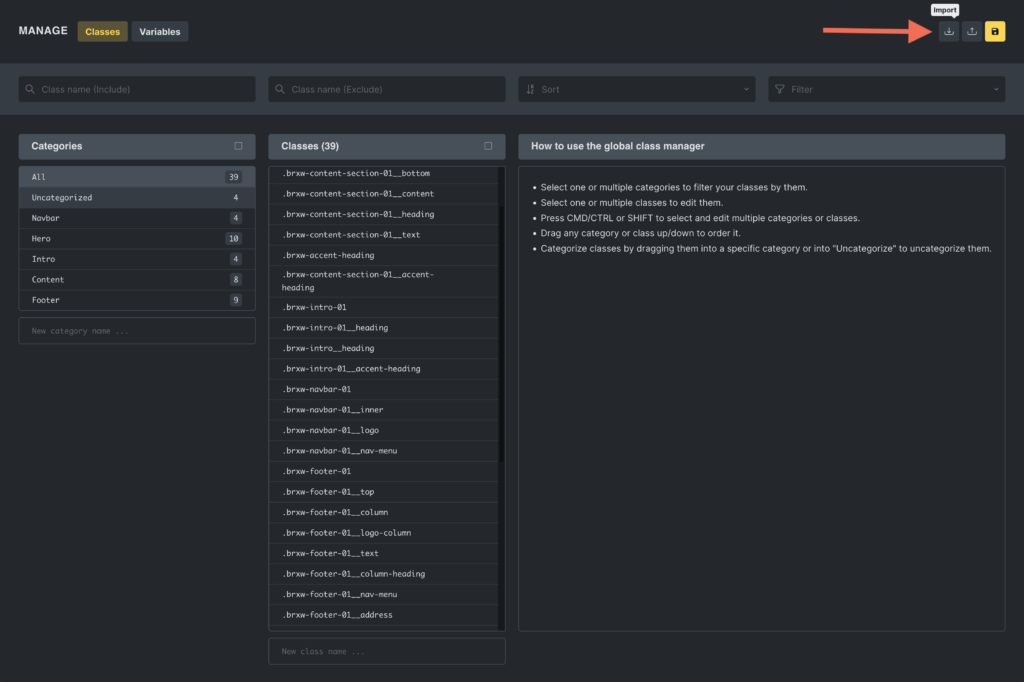
Task: Toggle the select-all checkbox in Categories header
Action: coord(238,146)
